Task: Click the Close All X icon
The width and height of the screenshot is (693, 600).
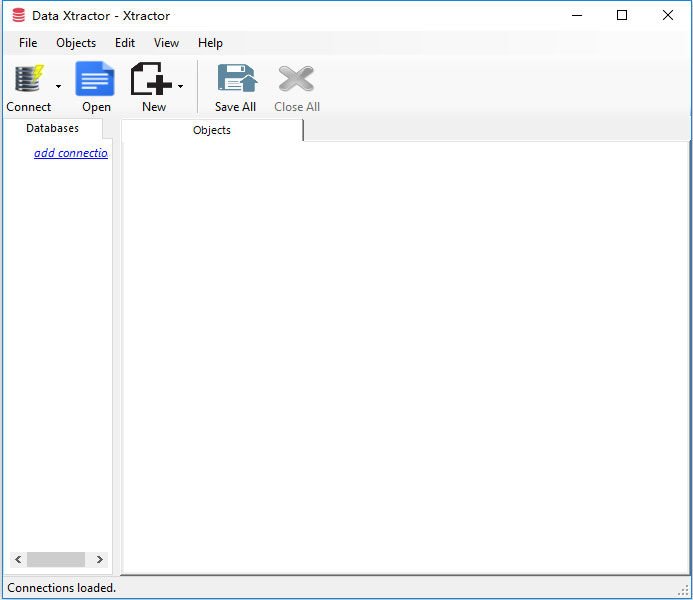Action: 296,80
